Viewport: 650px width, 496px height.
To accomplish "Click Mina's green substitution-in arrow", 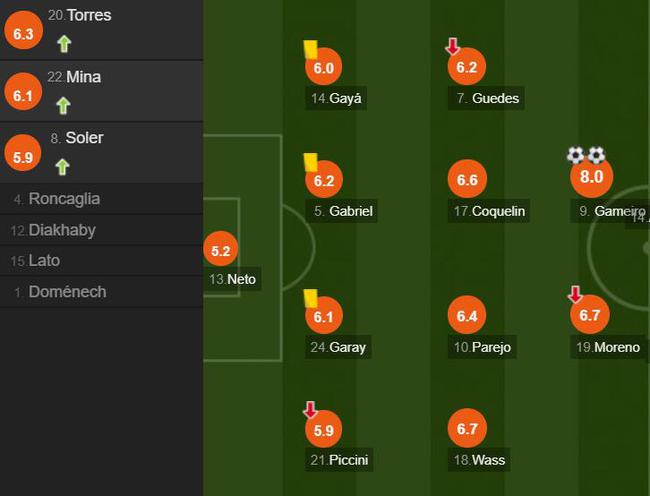I will tap(63, 106).
